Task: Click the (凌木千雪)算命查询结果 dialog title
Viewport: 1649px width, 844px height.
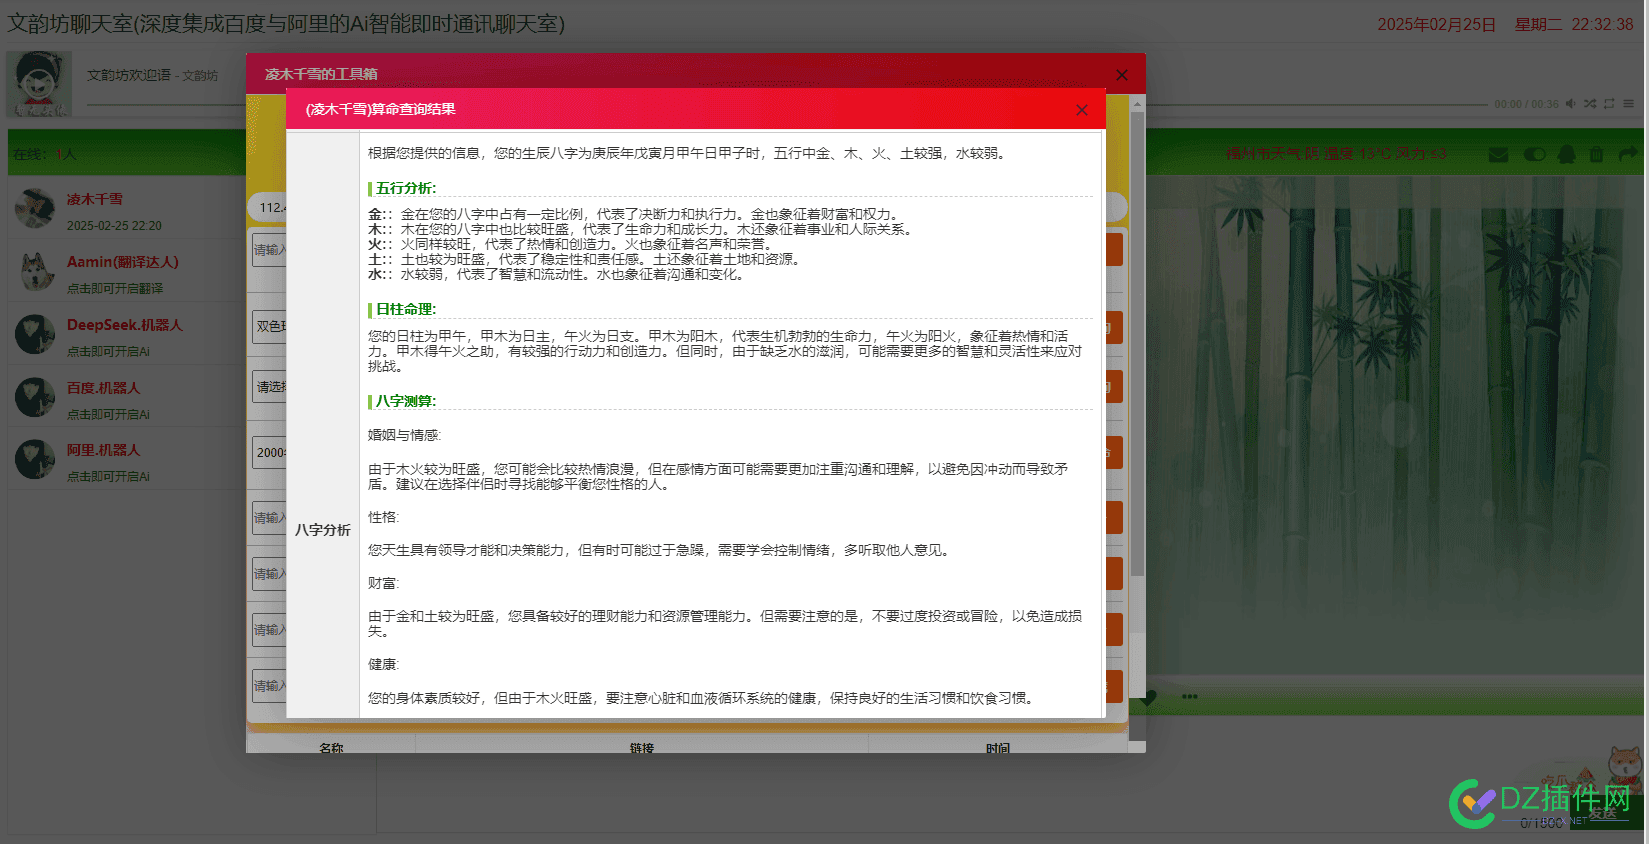Action: pos(380,109)
